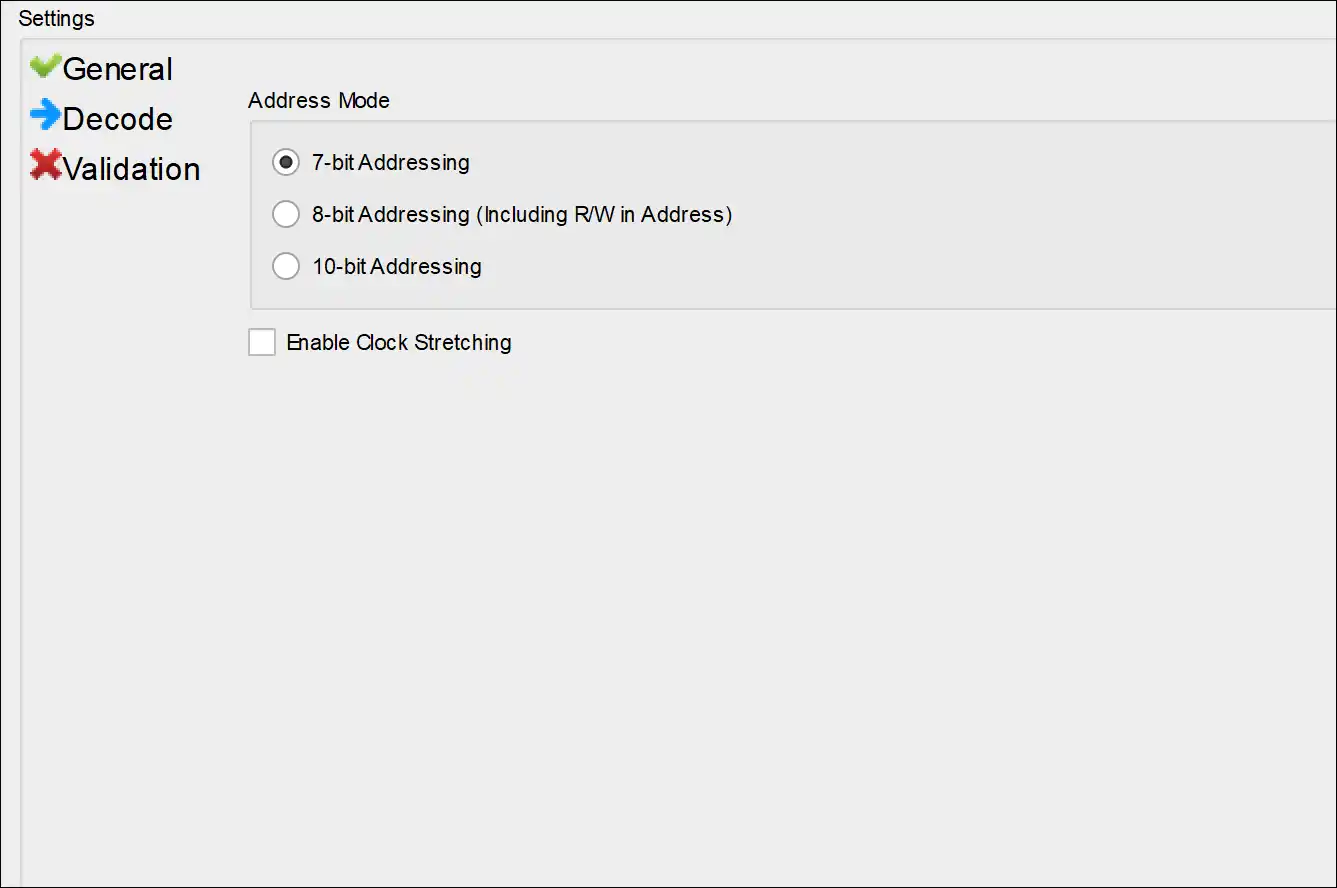Click the "Enable Clock Stretching" label text
Image resolution: width=1337 pixels, height=888 pixels.
[398, 342]
